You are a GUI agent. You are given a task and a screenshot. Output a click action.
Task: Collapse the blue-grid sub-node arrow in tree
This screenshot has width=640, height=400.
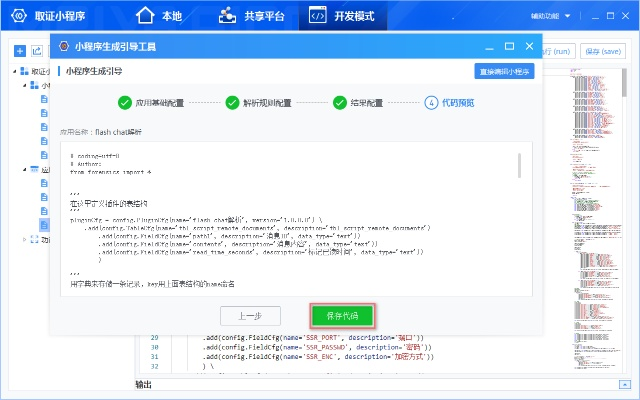24,85
